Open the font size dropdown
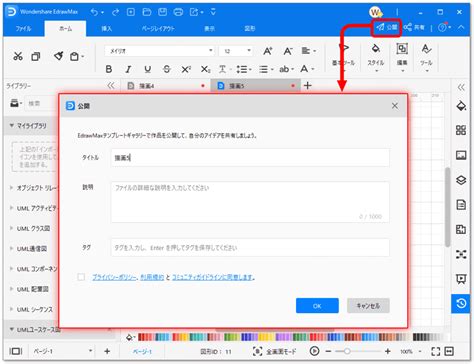474x364 pixels. click(x=249, y=51)
